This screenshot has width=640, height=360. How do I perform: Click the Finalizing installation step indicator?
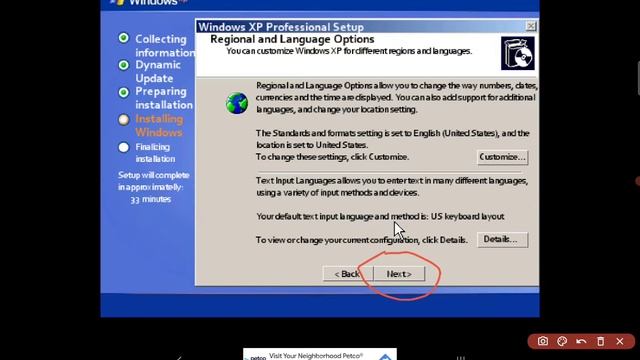pos(124,147)
